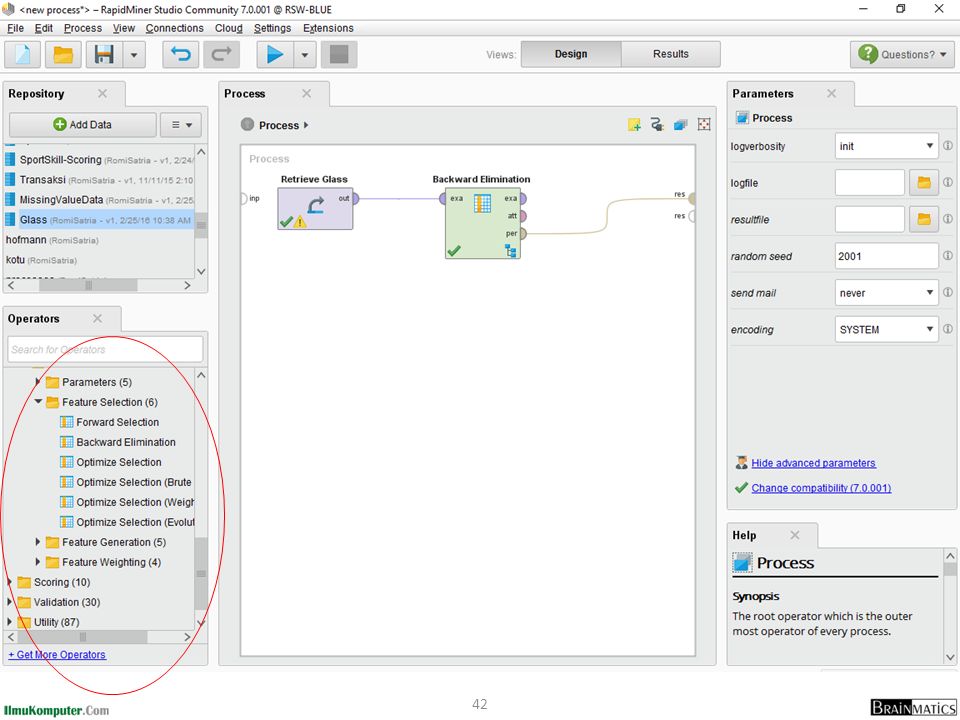Stop the process execution
This screenshot has height=720, width=960.
[x=339, y=54]
